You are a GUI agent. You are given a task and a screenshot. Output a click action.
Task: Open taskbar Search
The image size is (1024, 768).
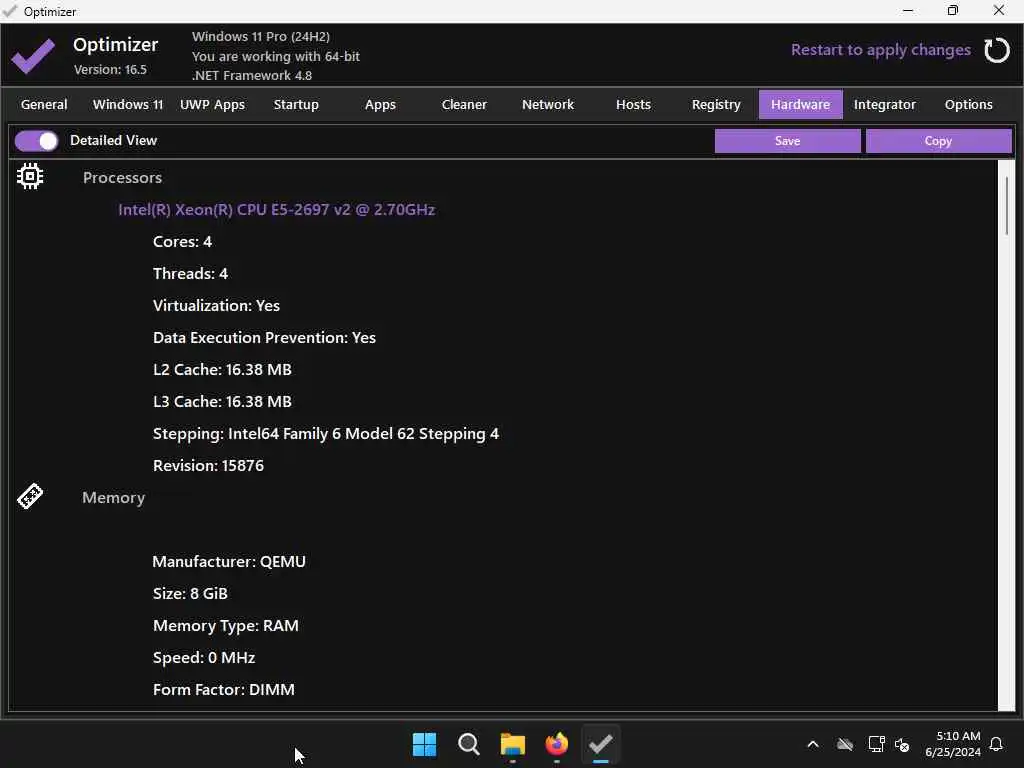pos(469,744)
